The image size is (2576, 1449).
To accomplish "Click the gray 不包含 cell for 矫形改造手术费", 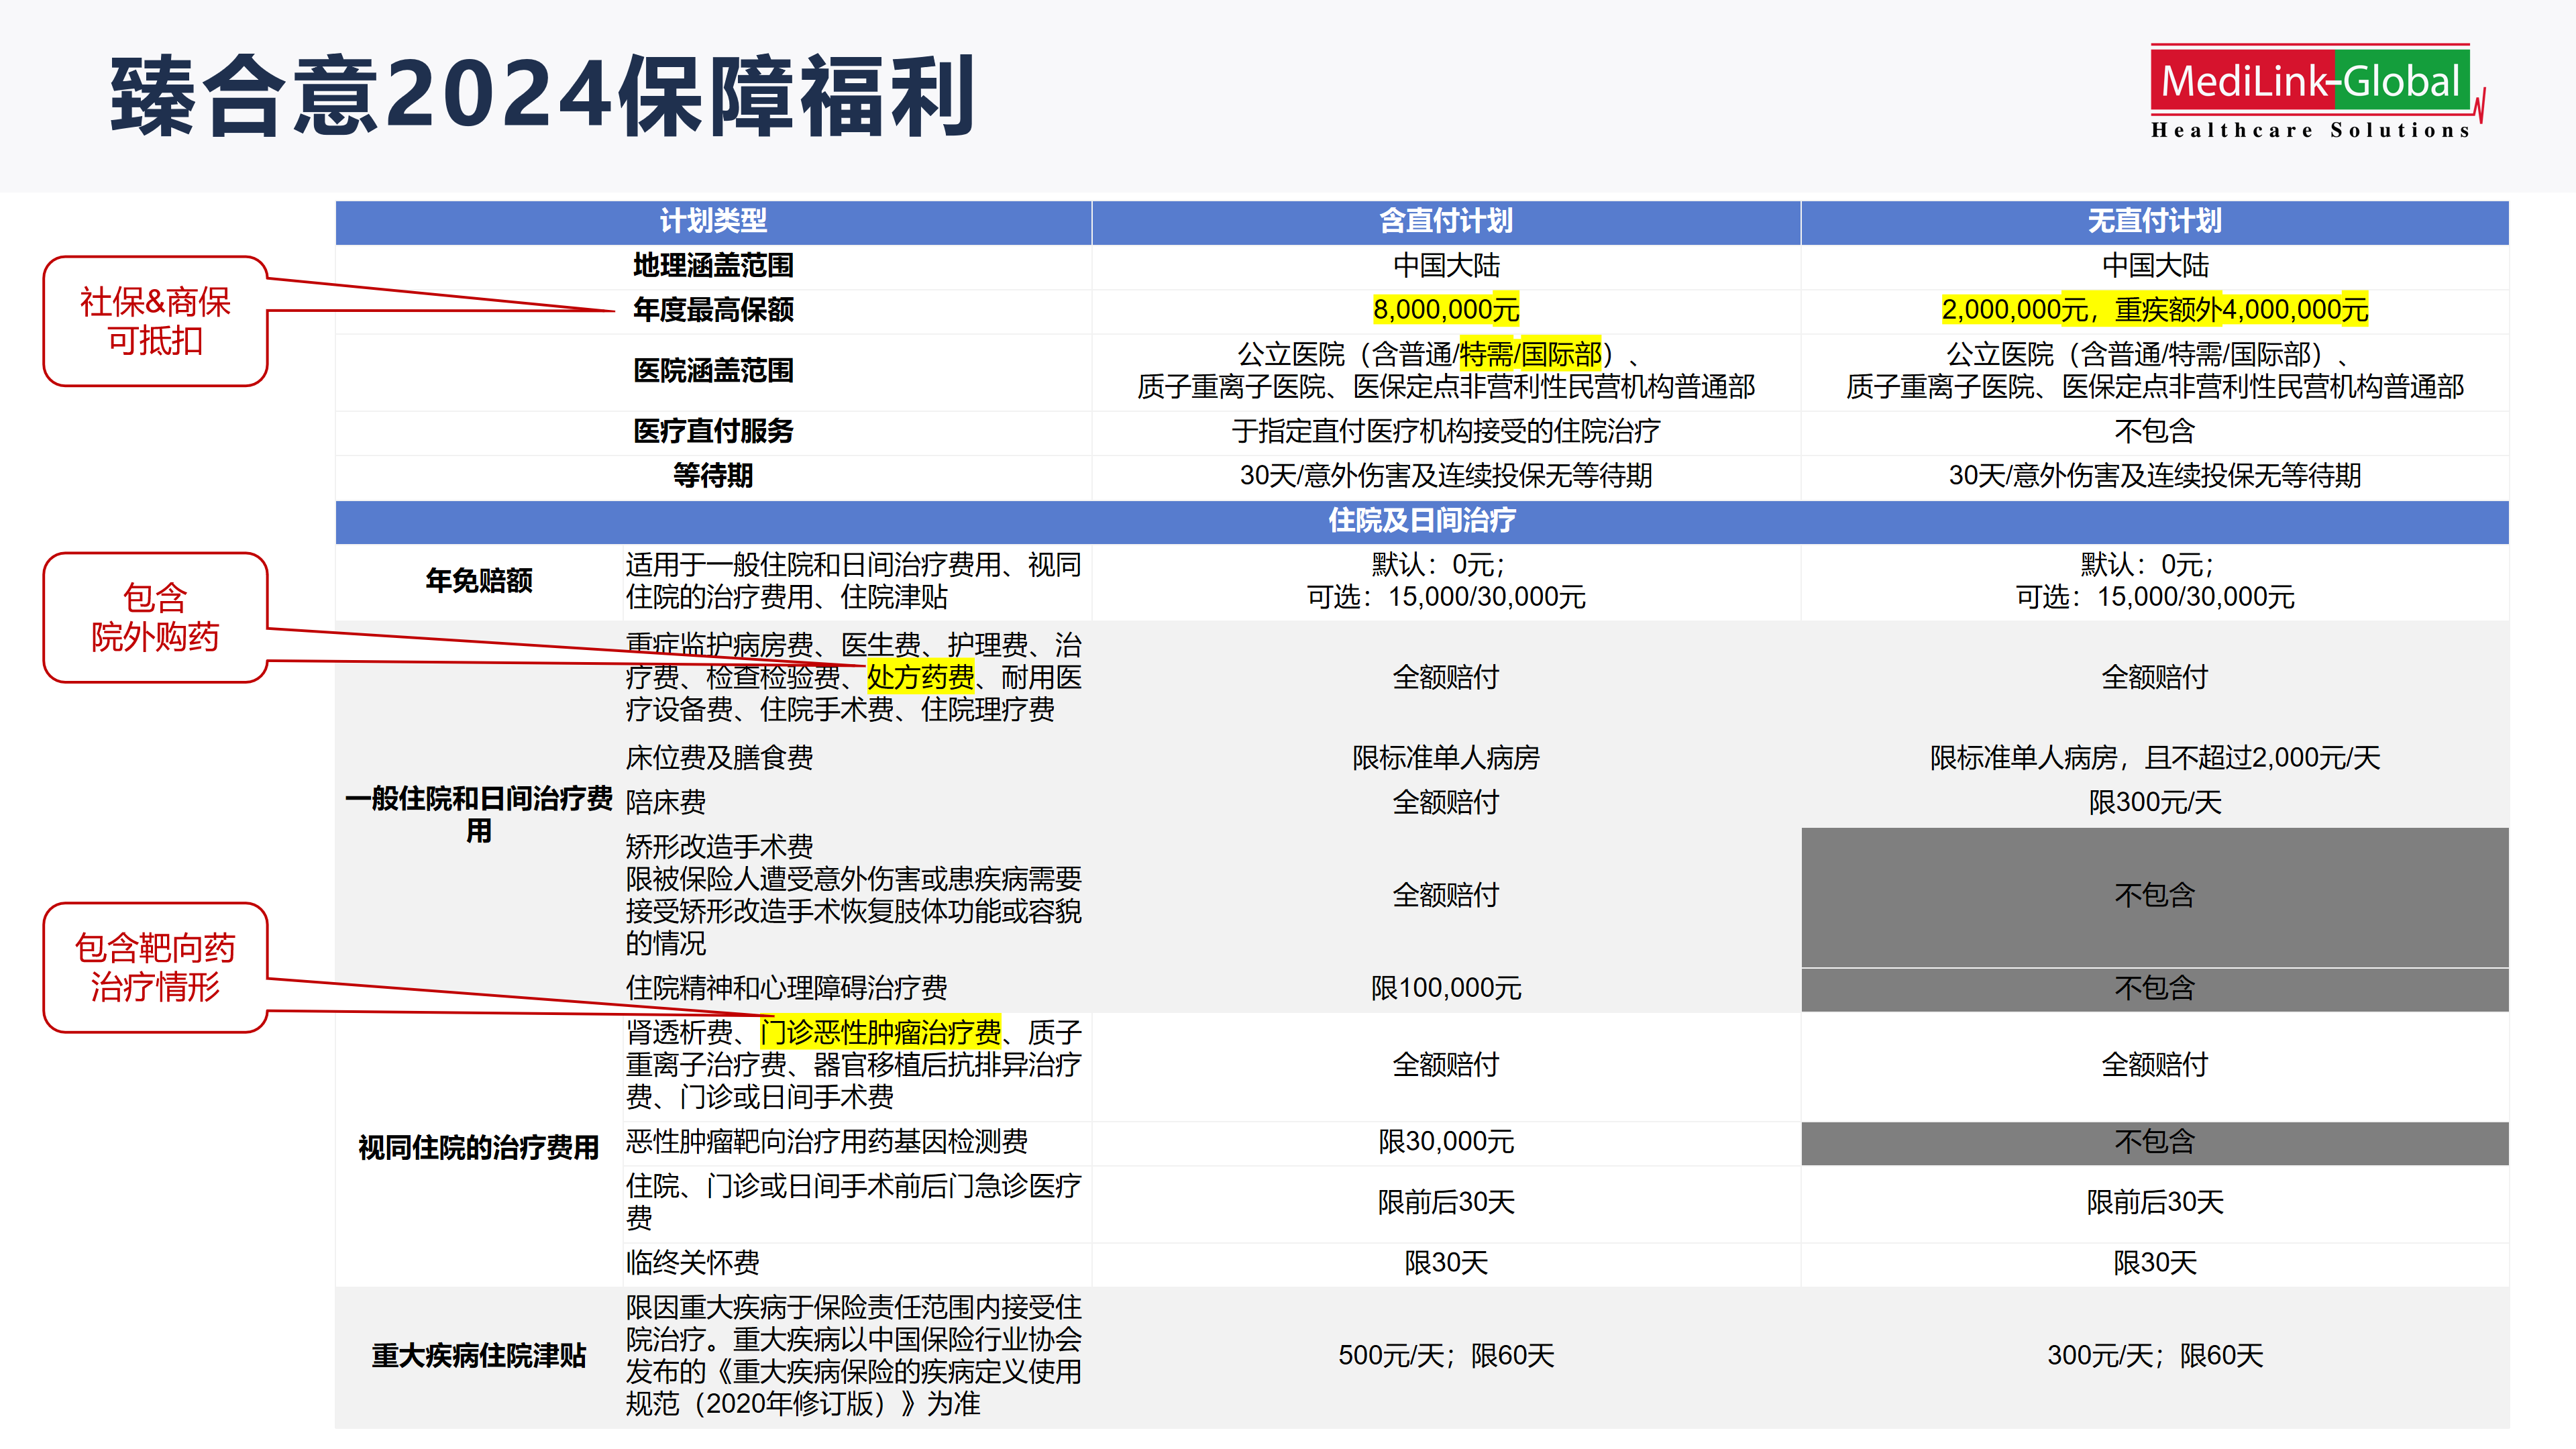I will click(x=2154, y=895).
